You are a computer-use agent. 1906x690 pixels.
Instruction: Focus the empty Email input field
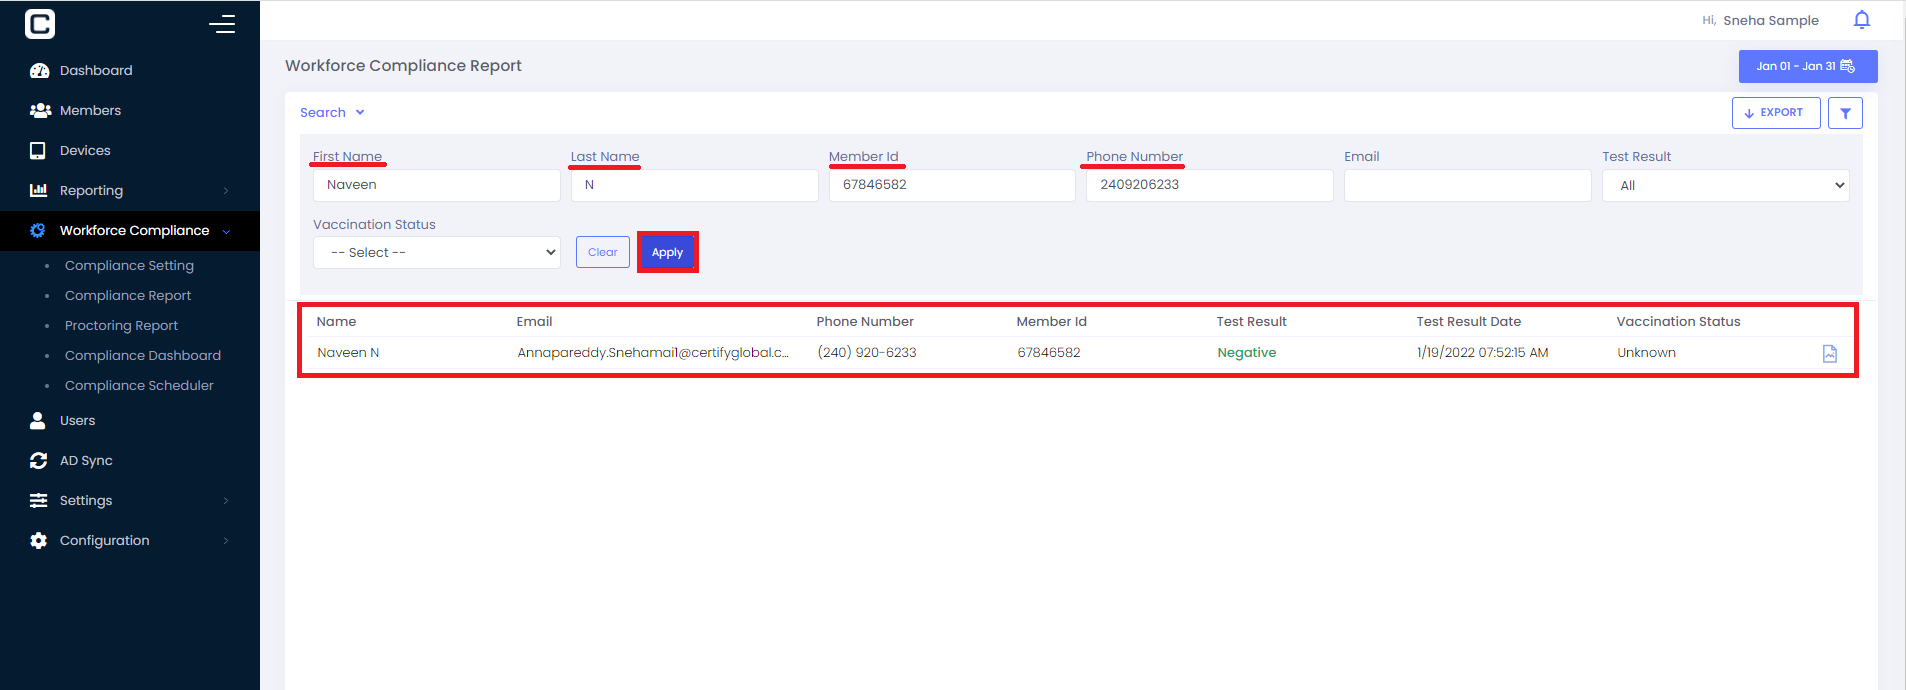pos(1468,185)
